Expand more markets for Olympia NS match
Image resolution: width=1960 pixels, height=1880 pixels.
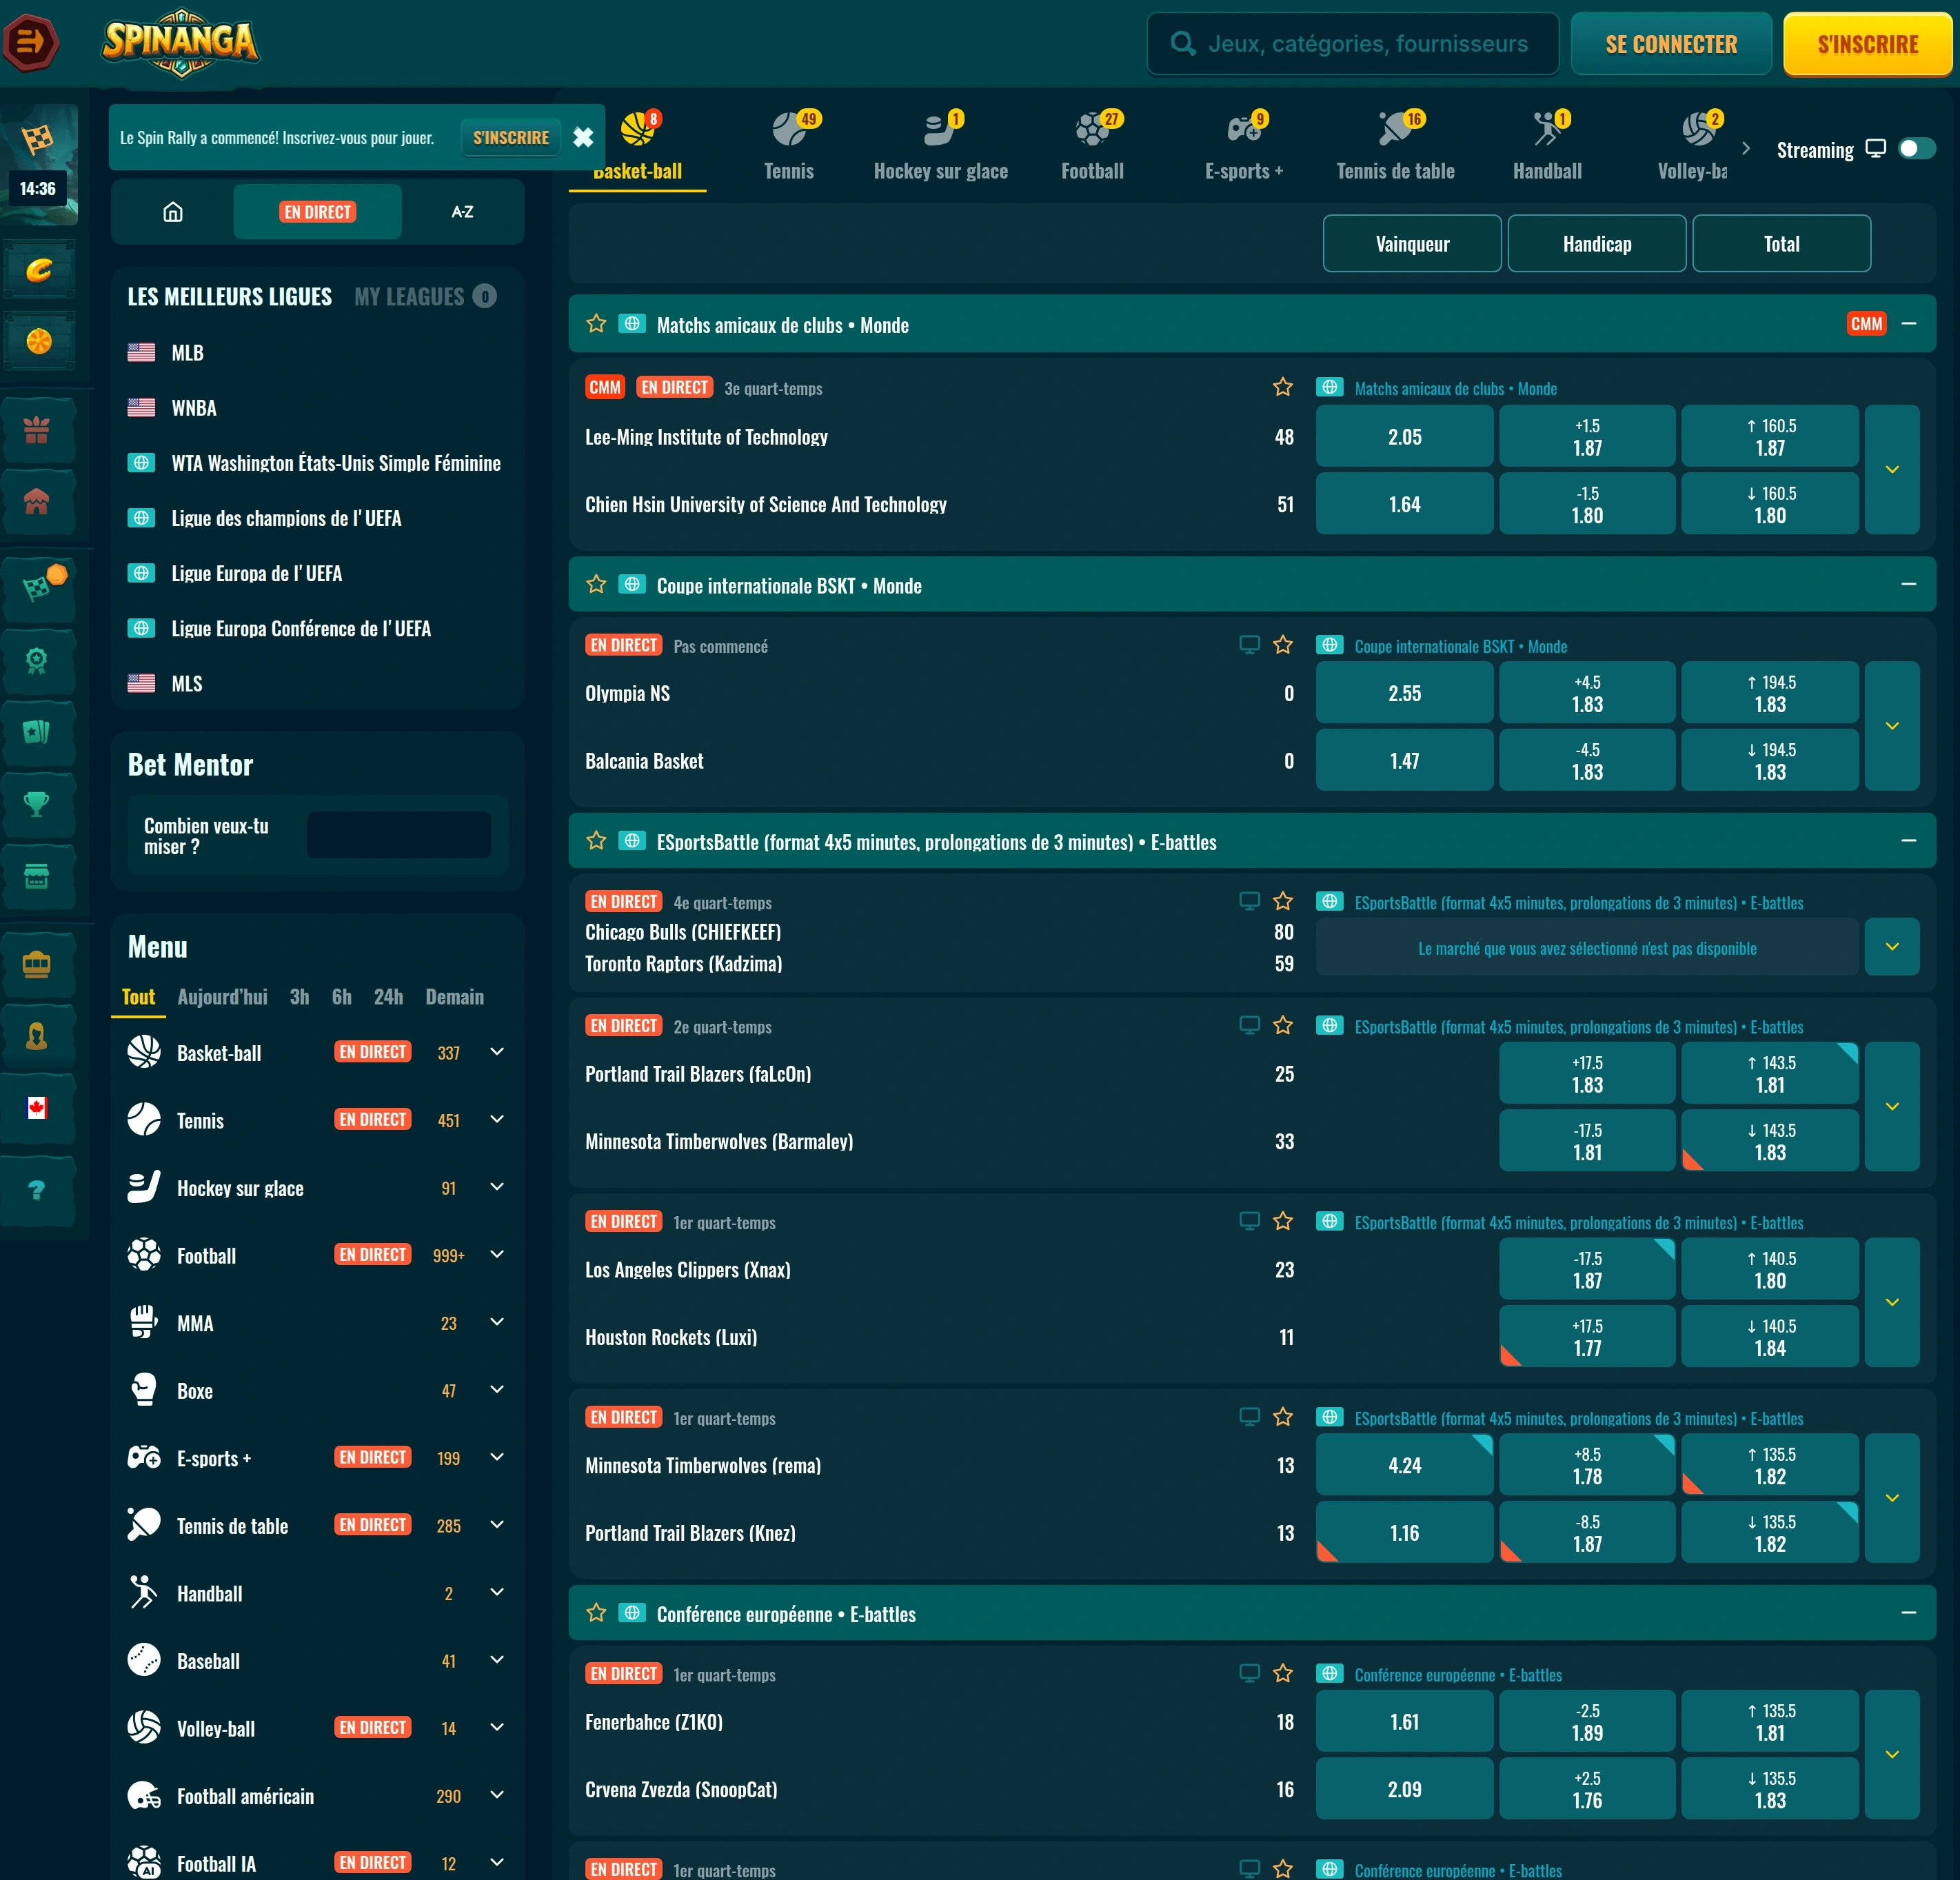pos(1892,726)
